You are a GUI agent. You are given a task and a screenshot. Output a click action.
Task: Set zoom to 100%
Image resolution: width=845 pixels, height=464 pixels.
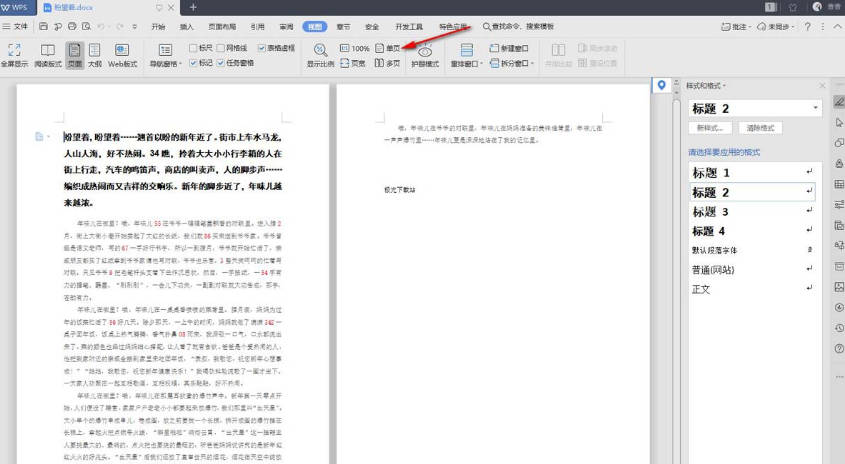(x=355, y=48)
